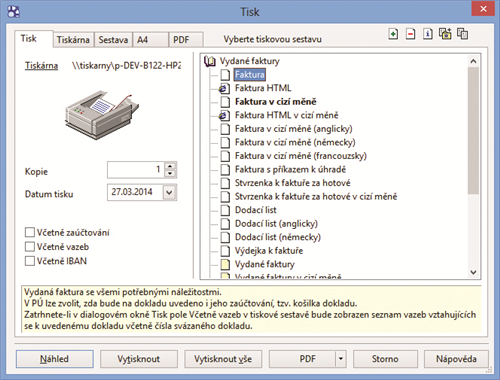This screenshot has width=500, height=380.
Task: Expand the PDF button dropdown arrow
Action: (341, 359)
